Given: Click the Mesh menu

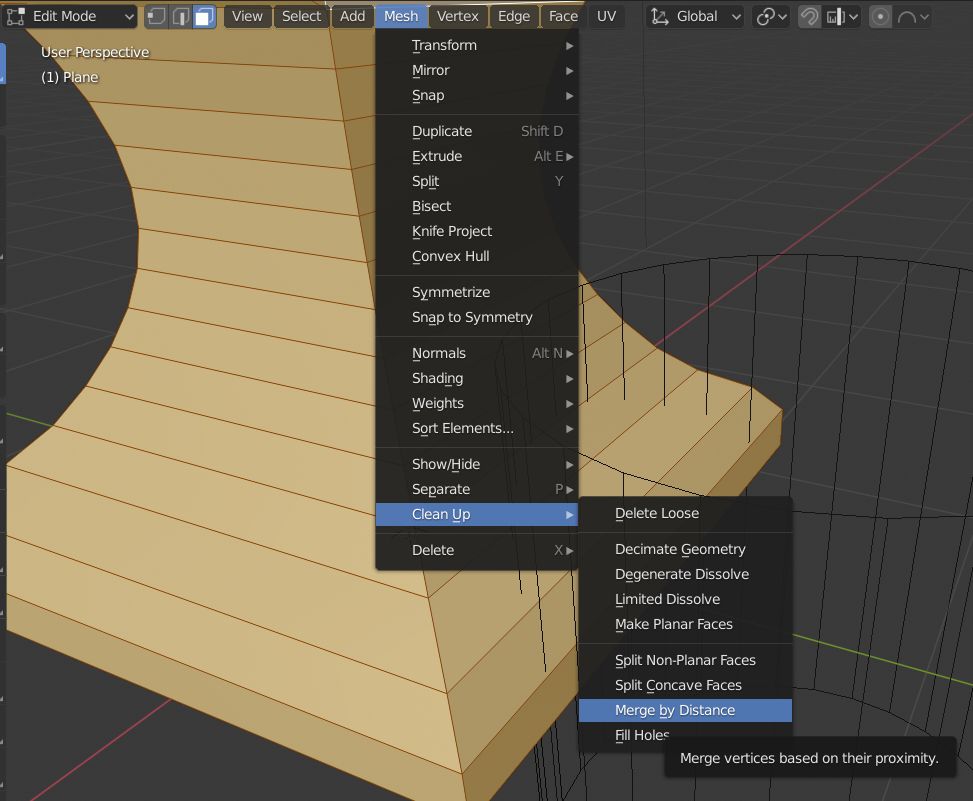Looking at the screenshot, I should [401, 16].
